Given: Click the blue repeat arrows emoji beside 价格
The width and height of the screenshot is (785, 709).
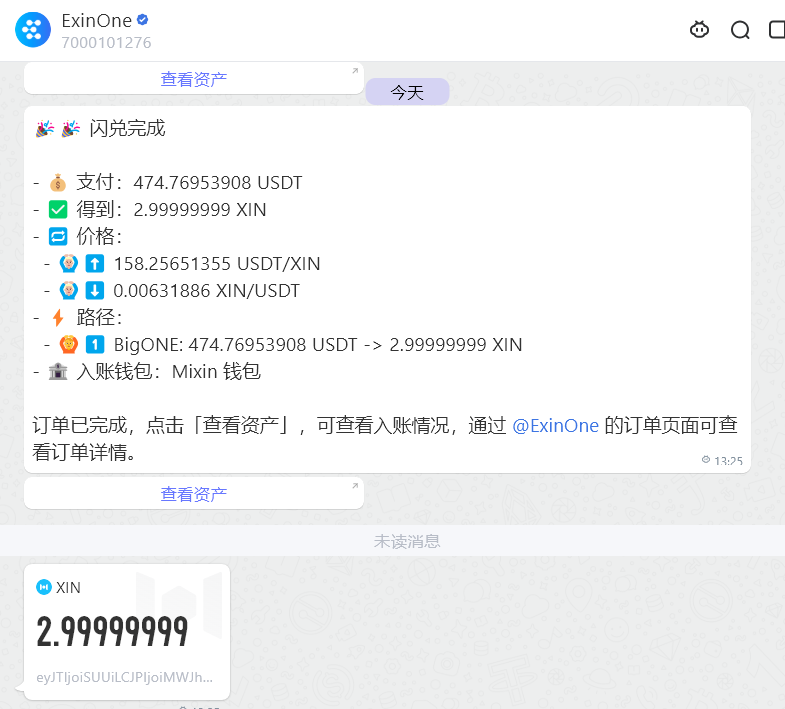Looking at the screenshot, I should click(x=58, y=236).
